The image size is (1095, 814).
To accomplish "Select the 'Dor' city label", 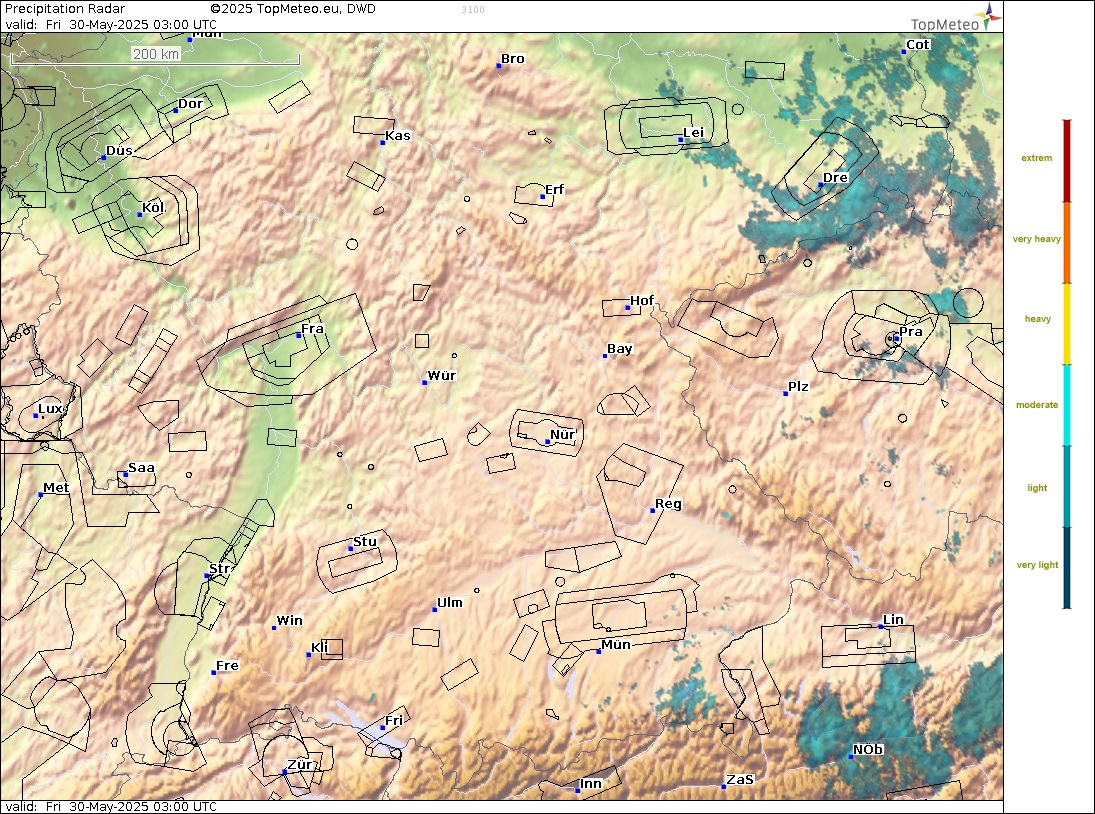I will click(190, 104).
